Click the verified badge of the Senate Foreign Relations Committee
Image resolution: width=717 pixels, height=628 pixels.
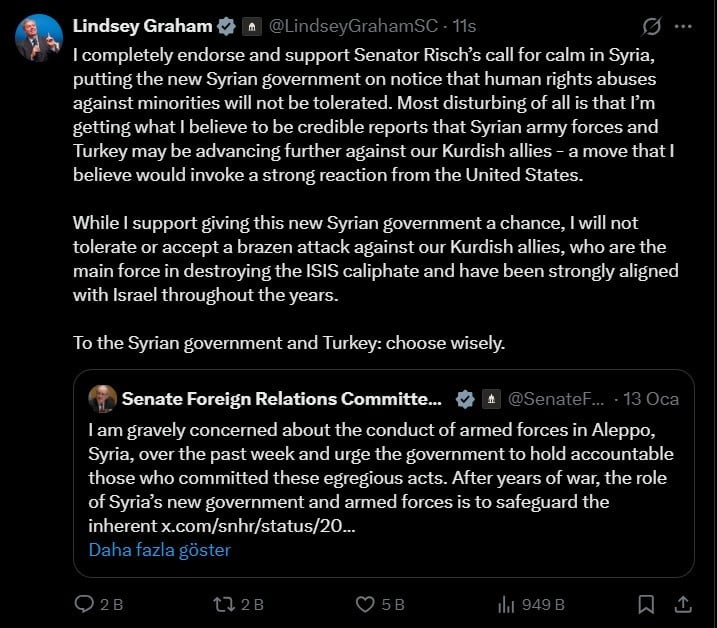465,399
